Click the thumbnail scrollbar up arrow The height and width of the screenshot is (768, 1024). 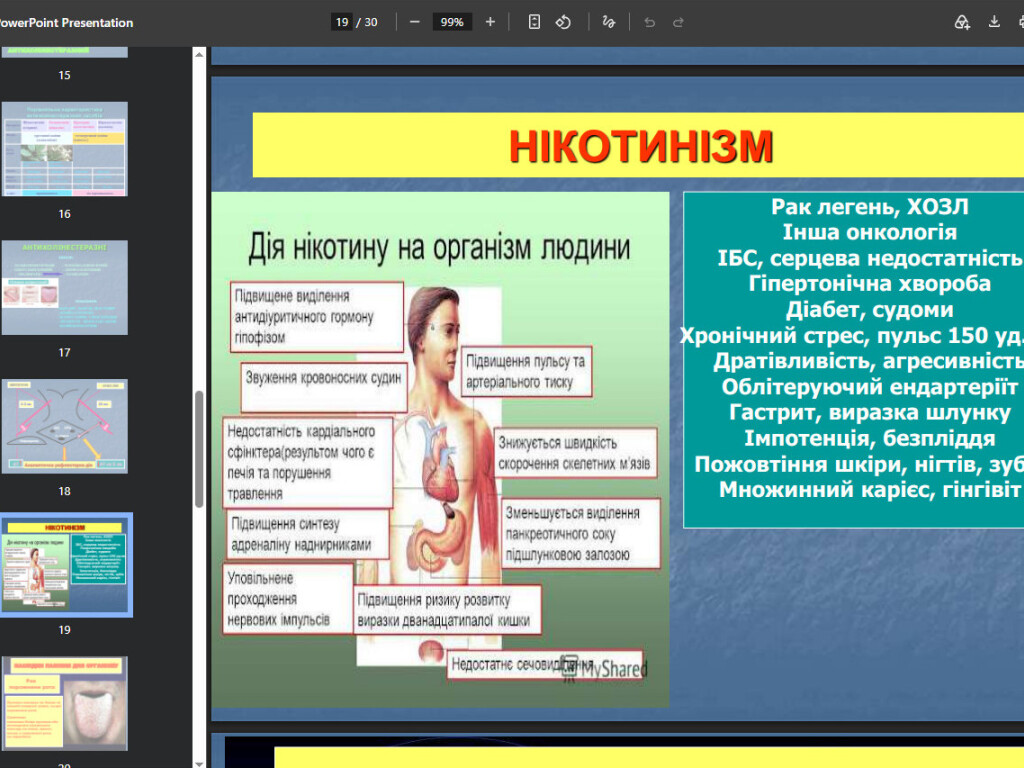click(199, 54)
